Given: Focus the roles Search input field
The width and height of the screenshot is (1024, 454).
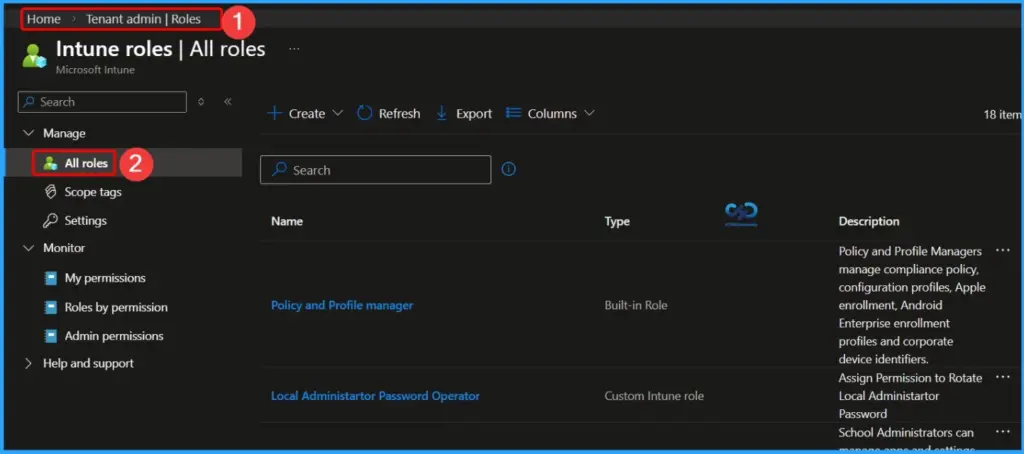Looking at the screenshot, I should tap(376, 170).
